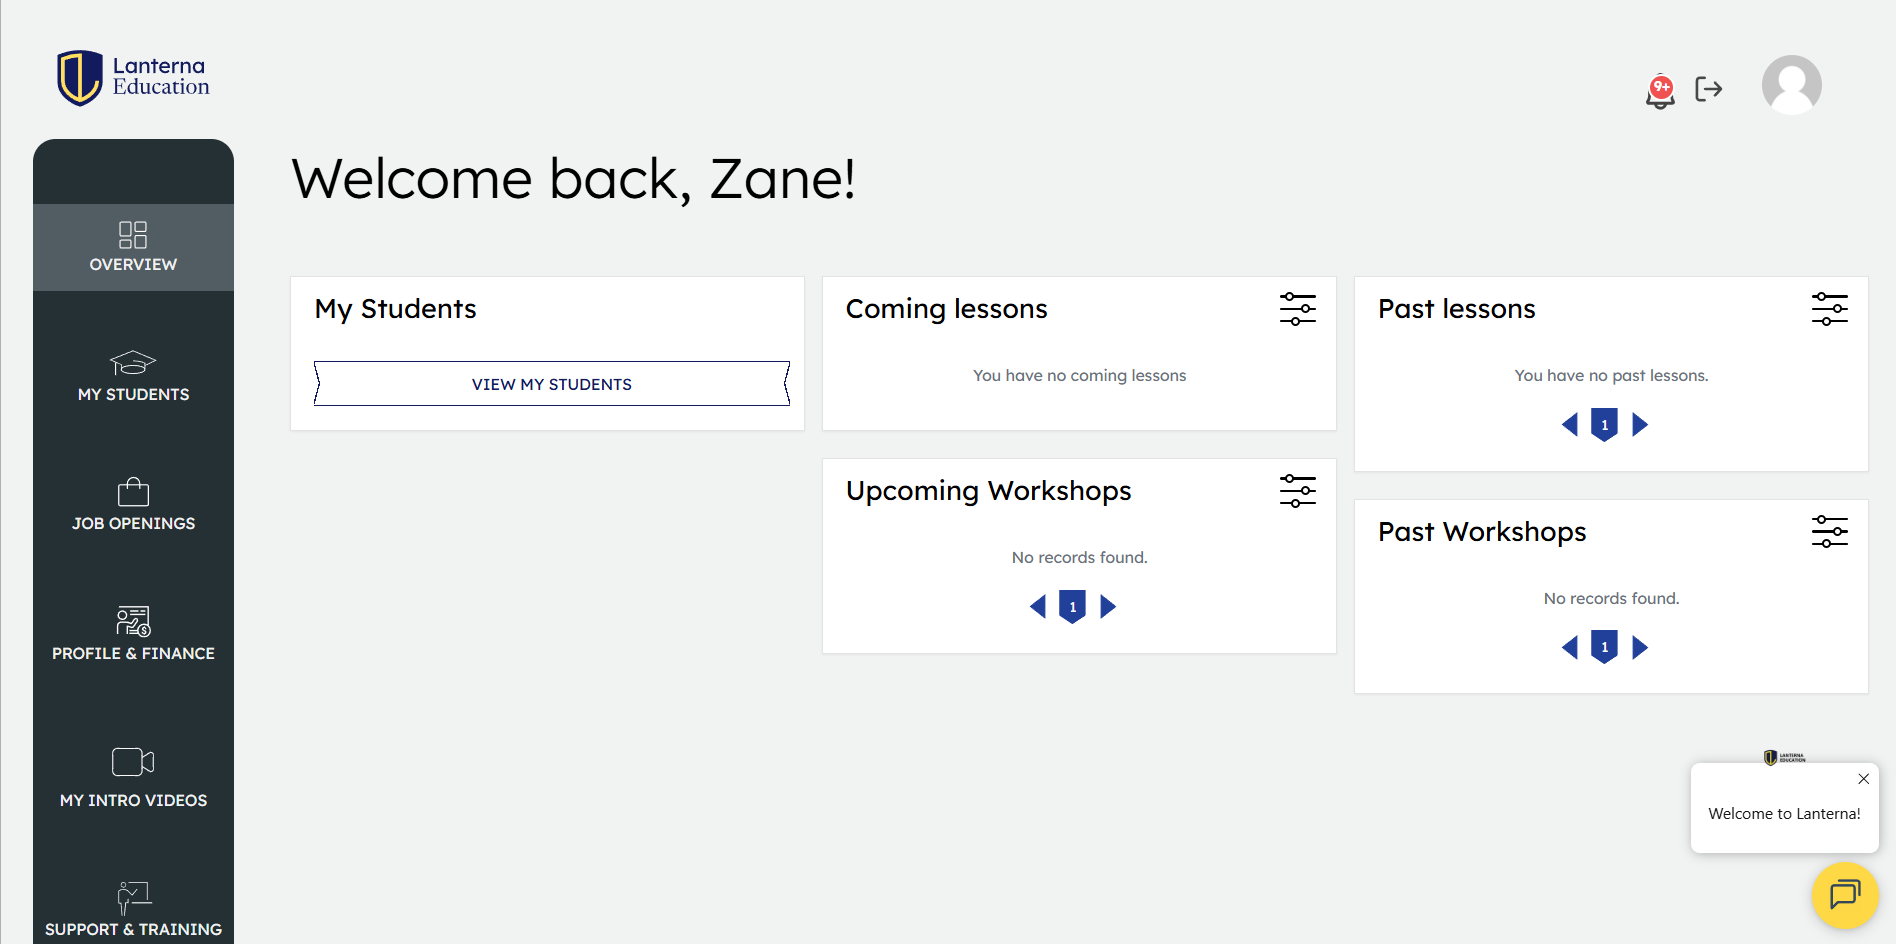Navigate to Profile & Finance
This screenshot has height=944, width=1896.
coord(133,634)
